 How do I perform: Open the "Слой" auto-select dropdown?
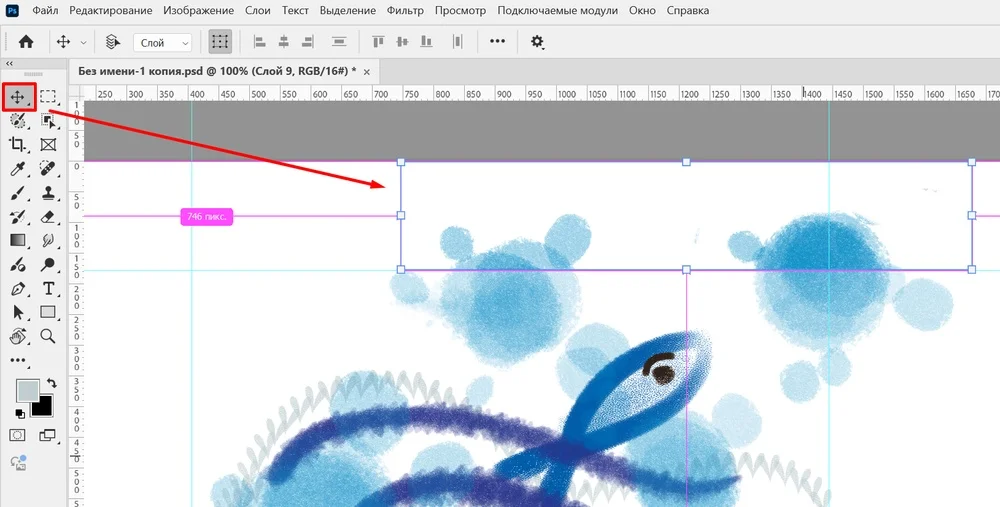point(165,42)
